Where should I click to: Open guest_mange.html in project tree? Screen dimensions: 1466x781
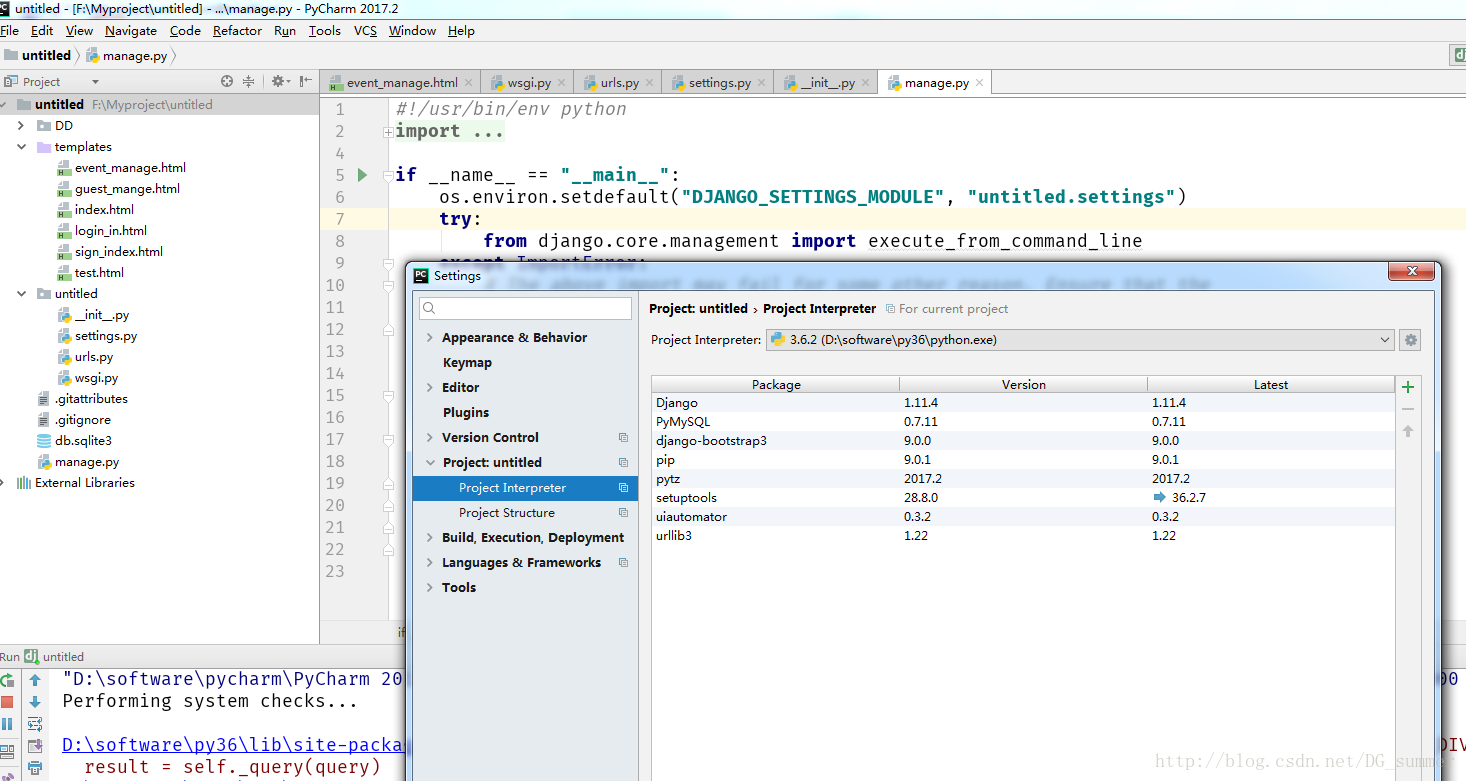coord(127,188)
